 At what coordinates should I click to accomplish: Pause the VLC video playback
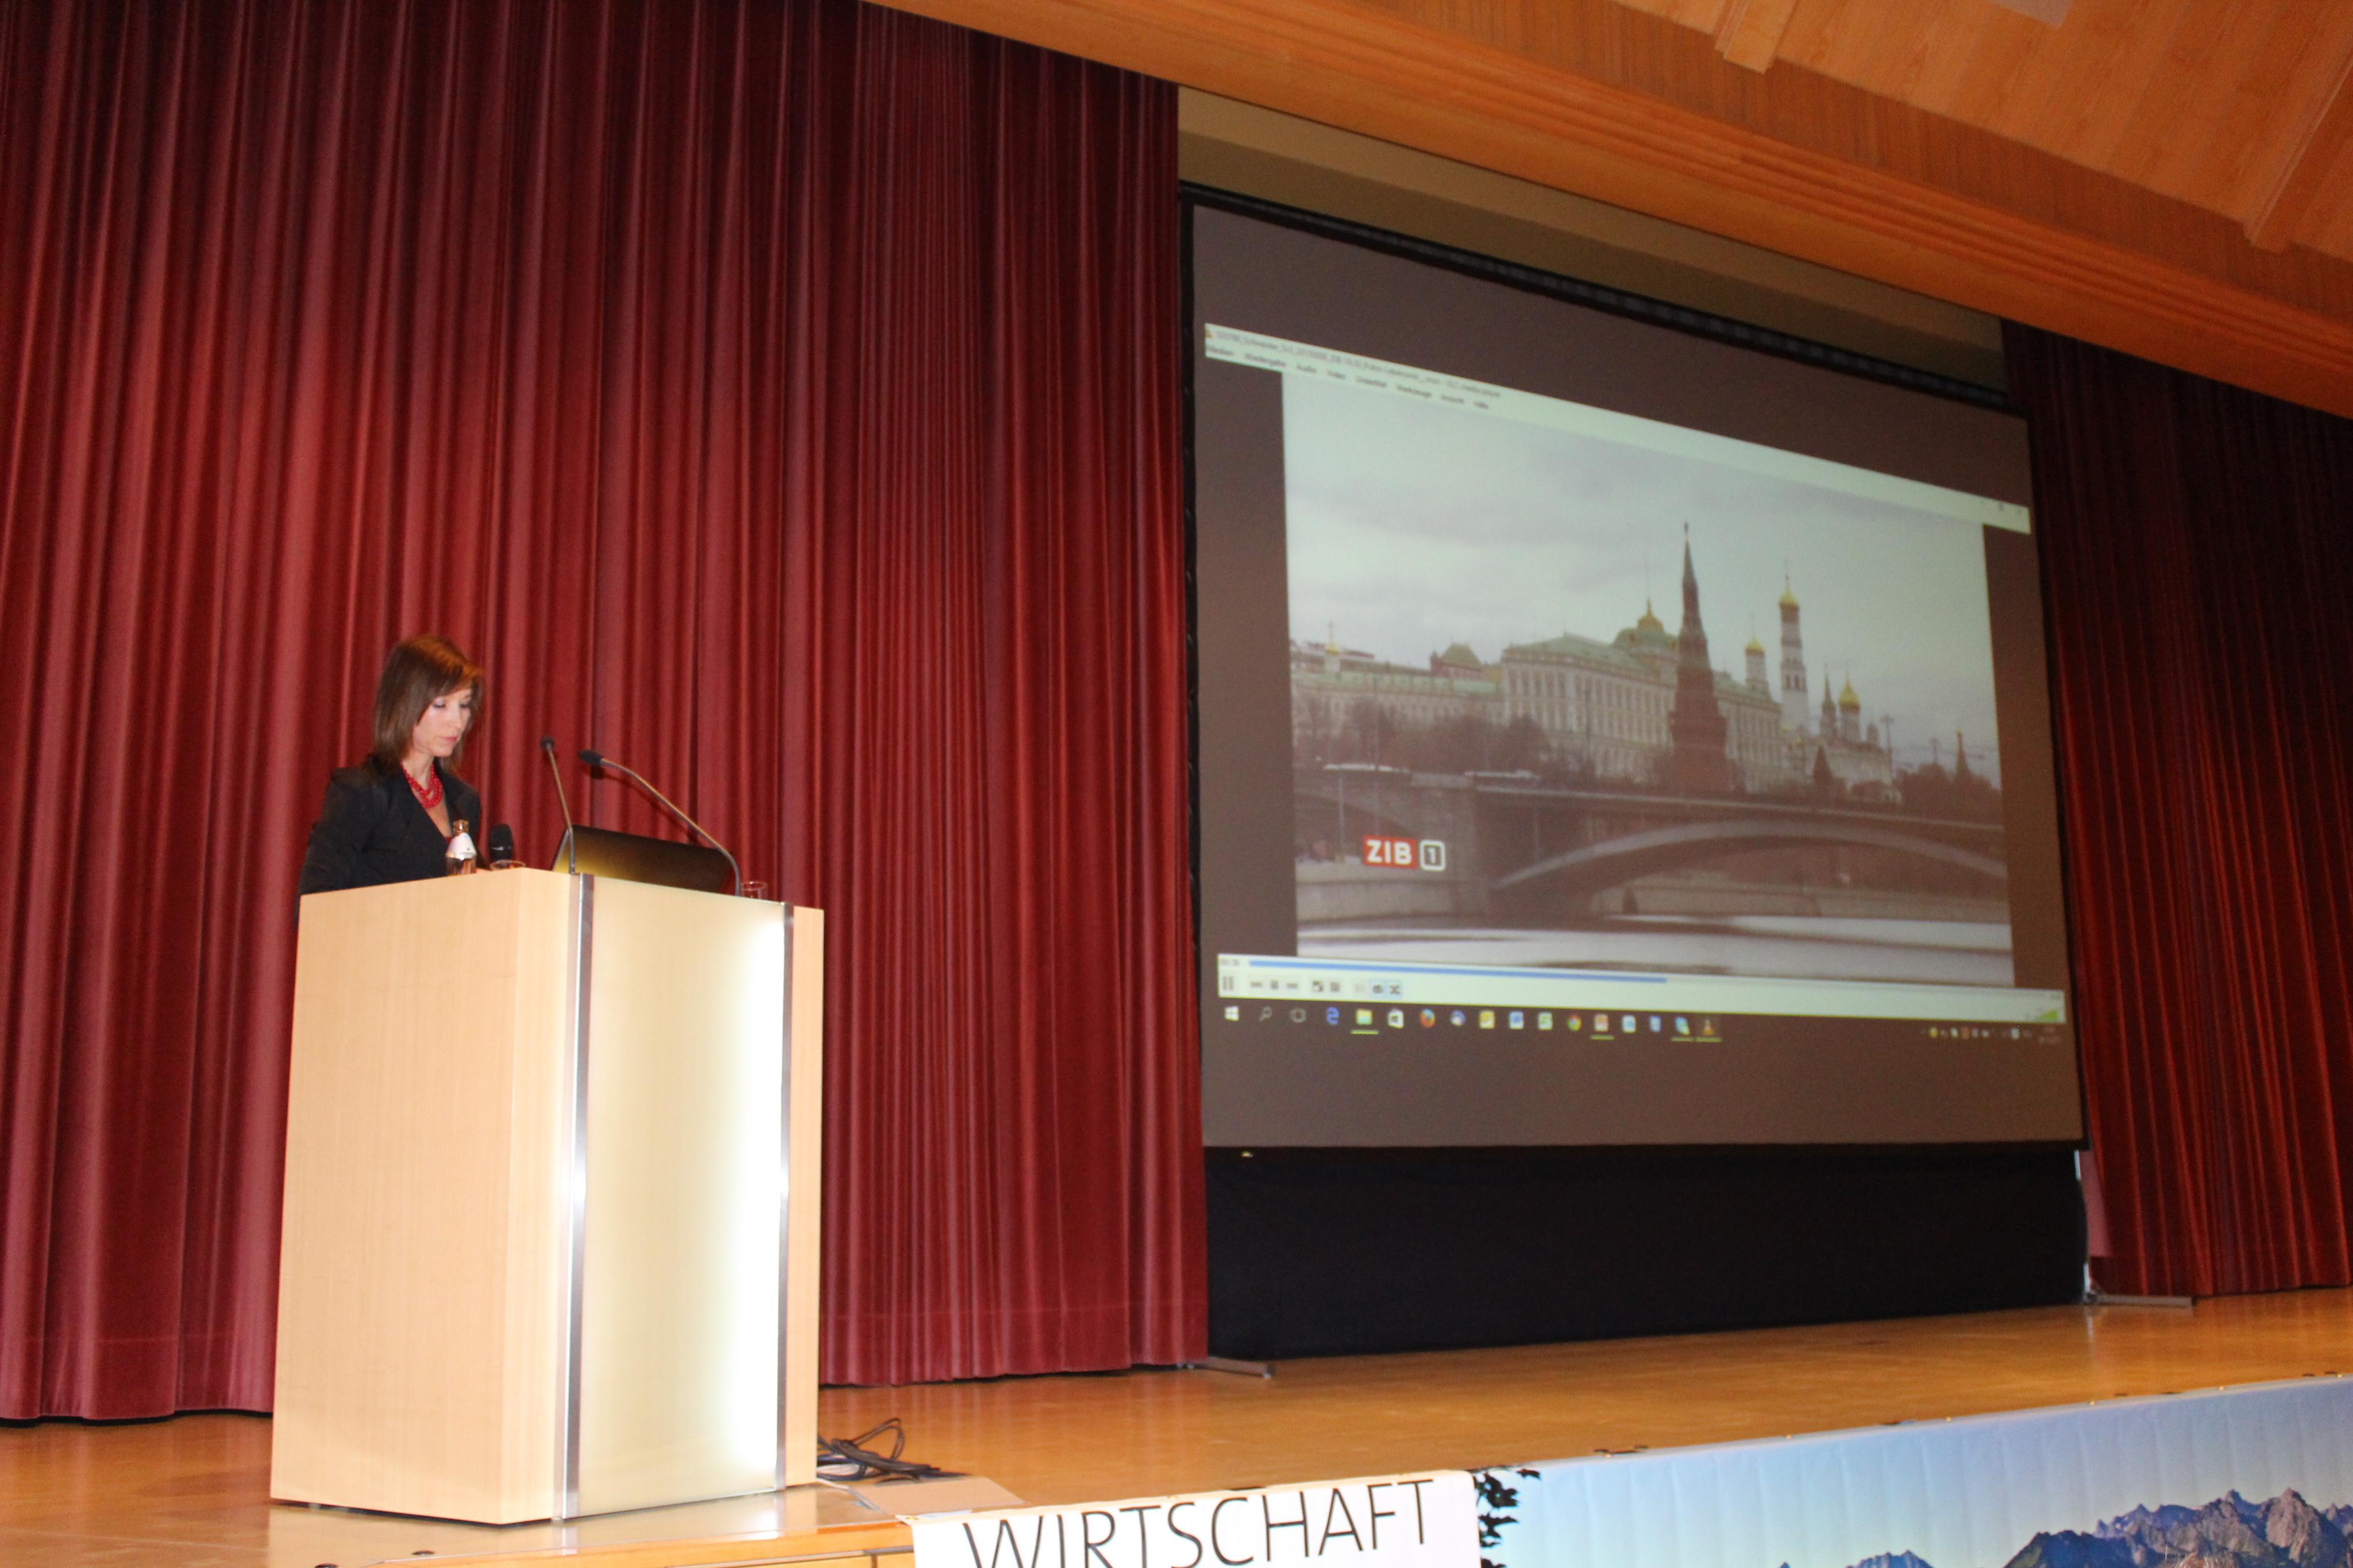point(1228,983)
